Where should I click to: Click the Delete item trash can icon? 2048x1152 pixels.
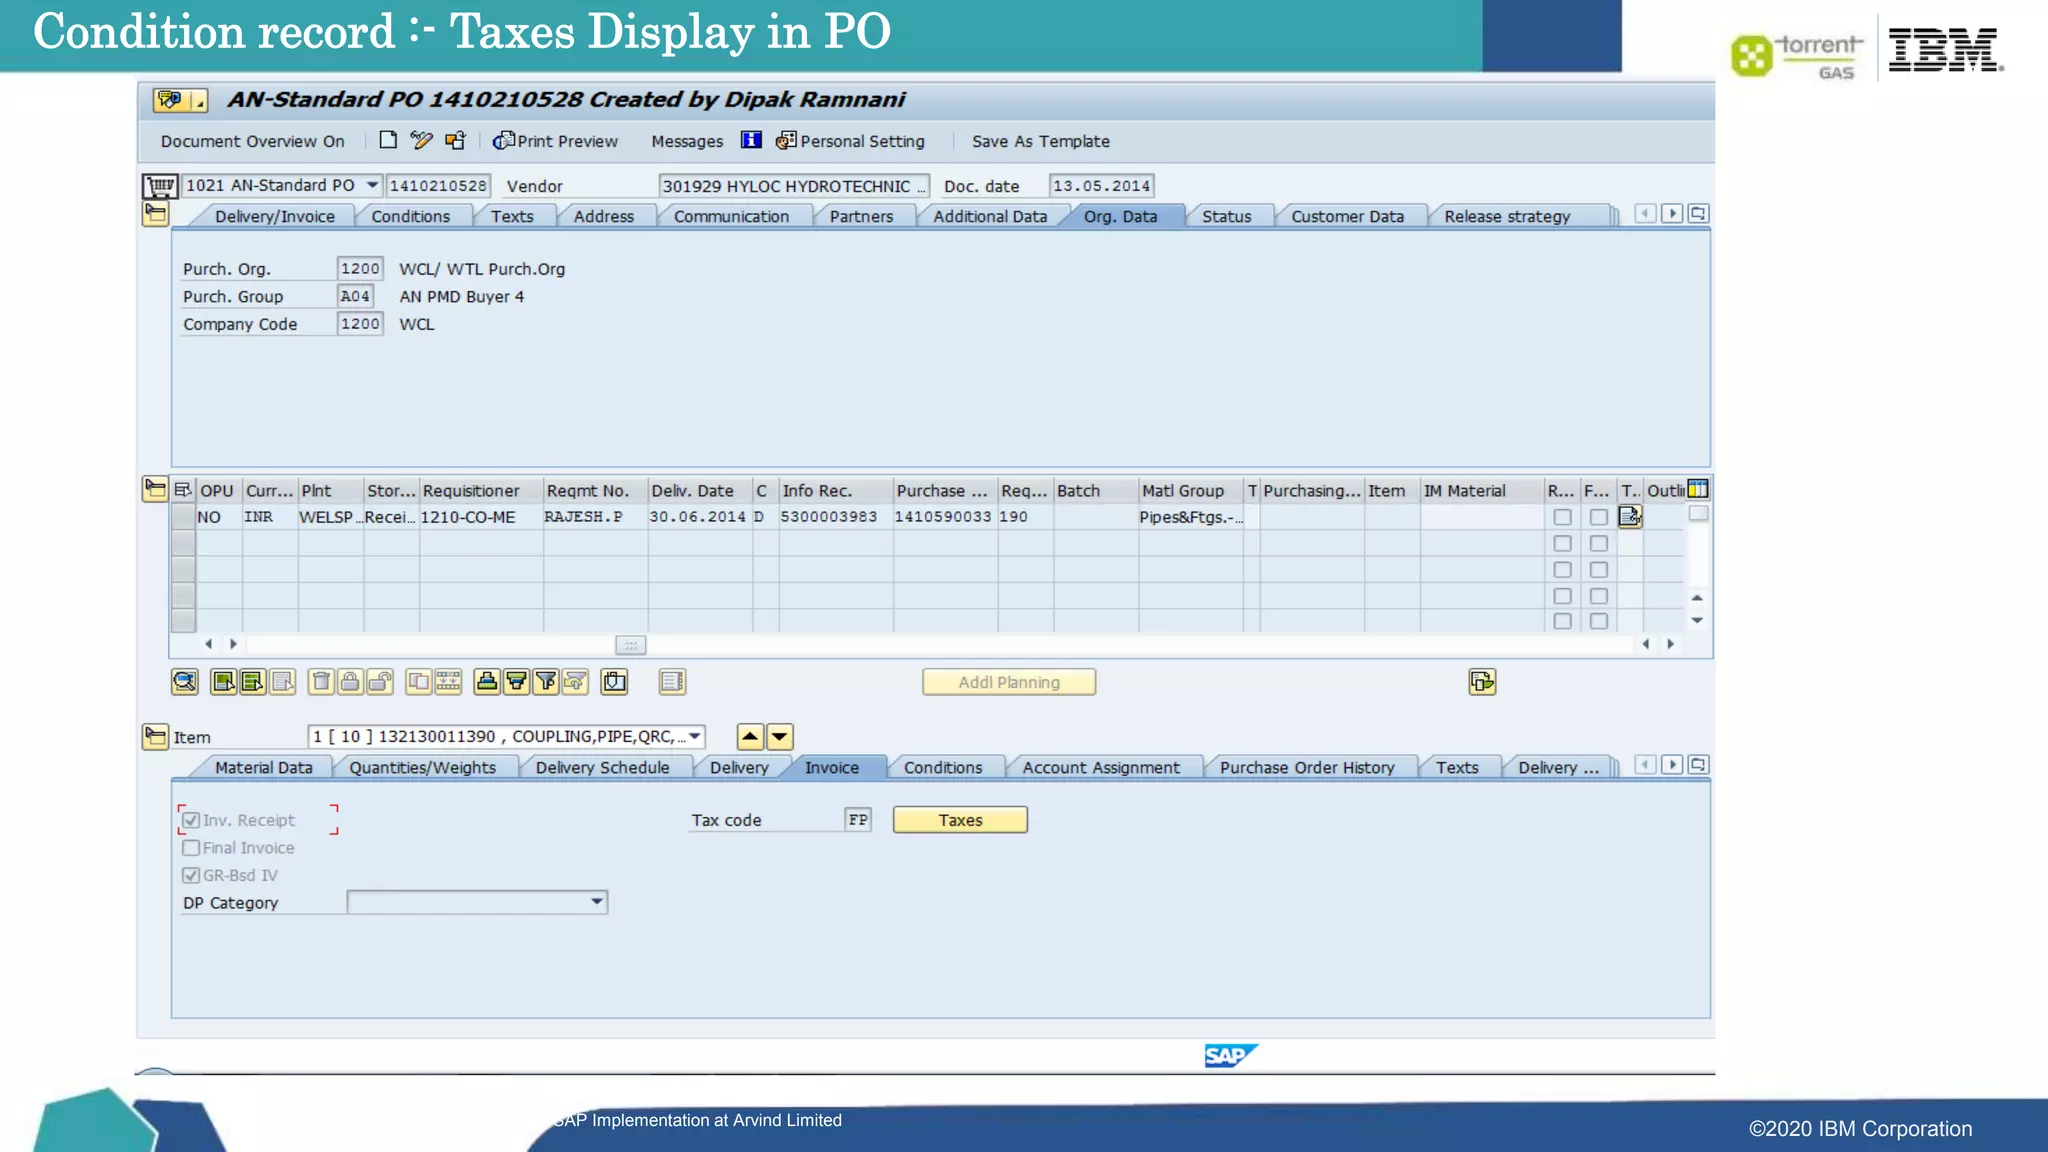pos(320,682)
